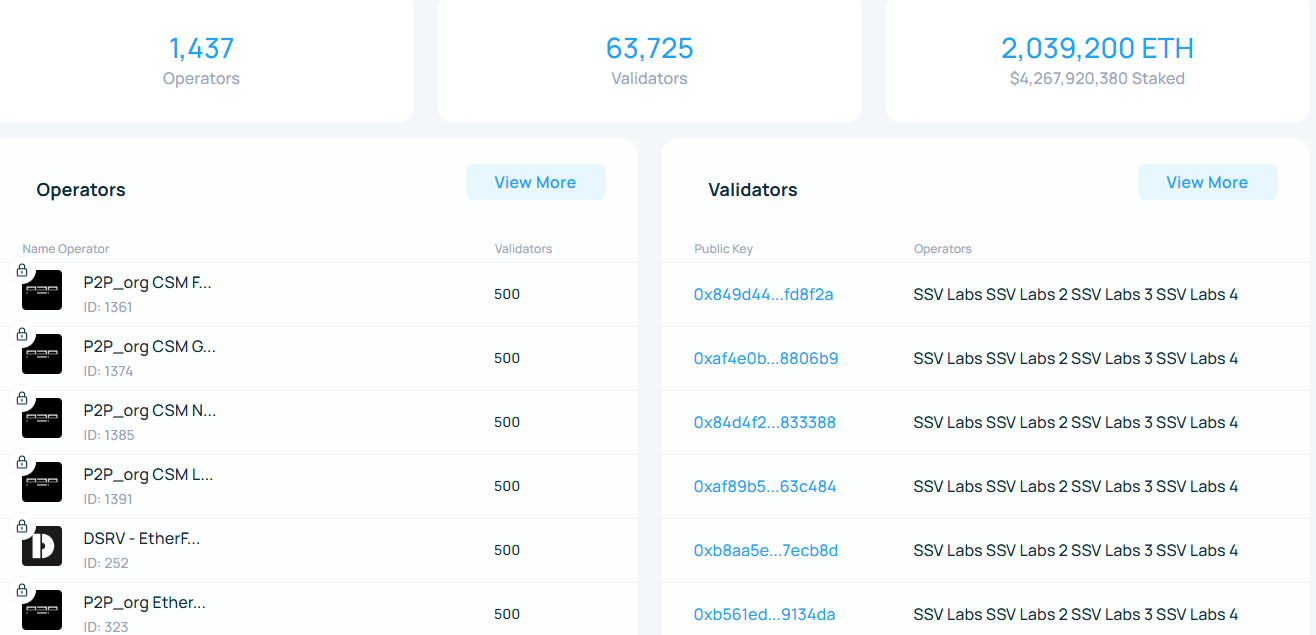This screenshot has width=1316, height=635.
Task: Open validator 0xaf89b5...63c484
Action: (765, 486)
